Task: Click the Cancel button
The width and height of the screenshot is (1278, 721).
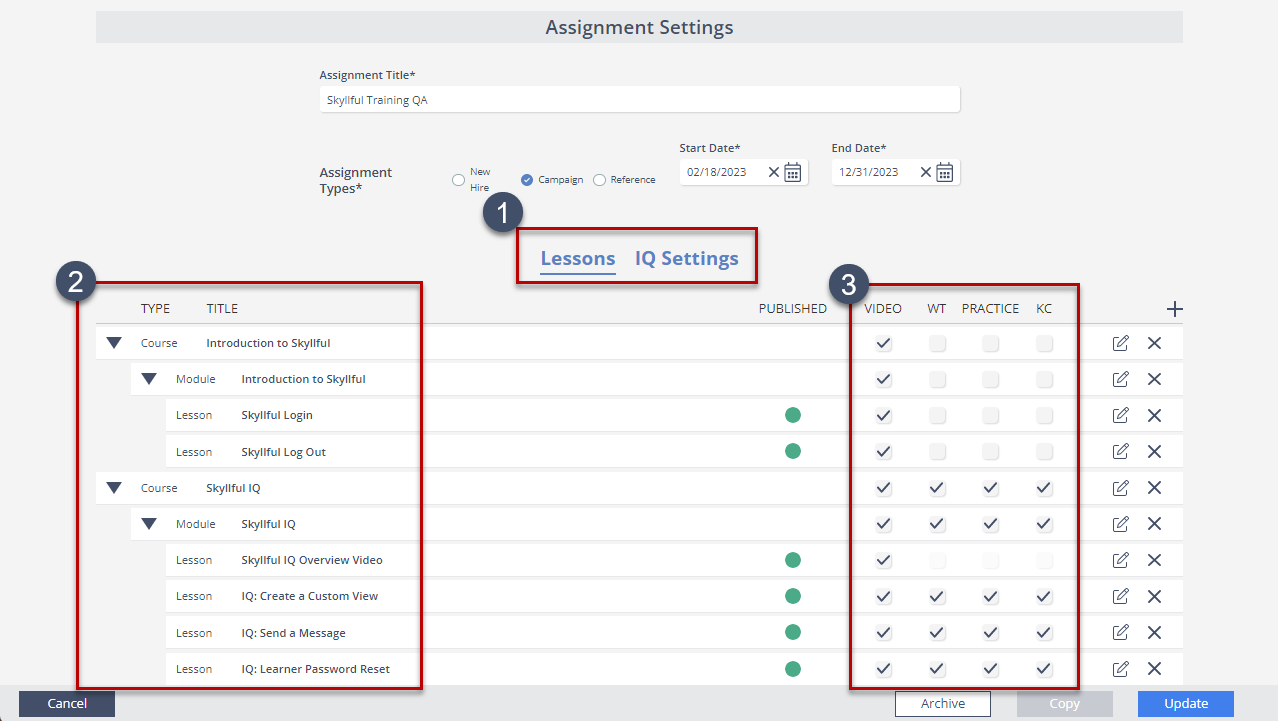Action: 67,704
